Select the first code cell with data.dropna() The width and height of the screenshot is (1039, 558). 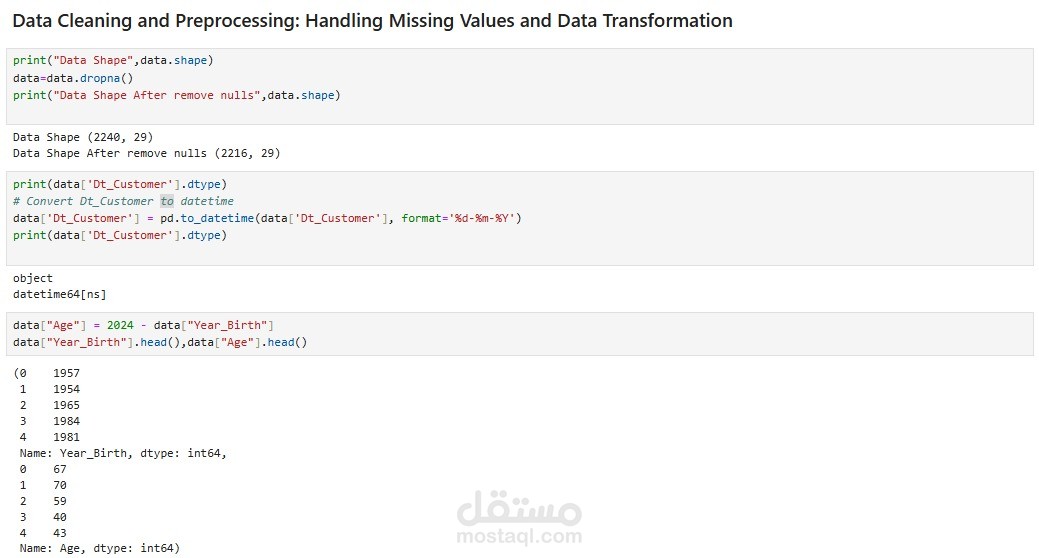click(x=520, y=86)
